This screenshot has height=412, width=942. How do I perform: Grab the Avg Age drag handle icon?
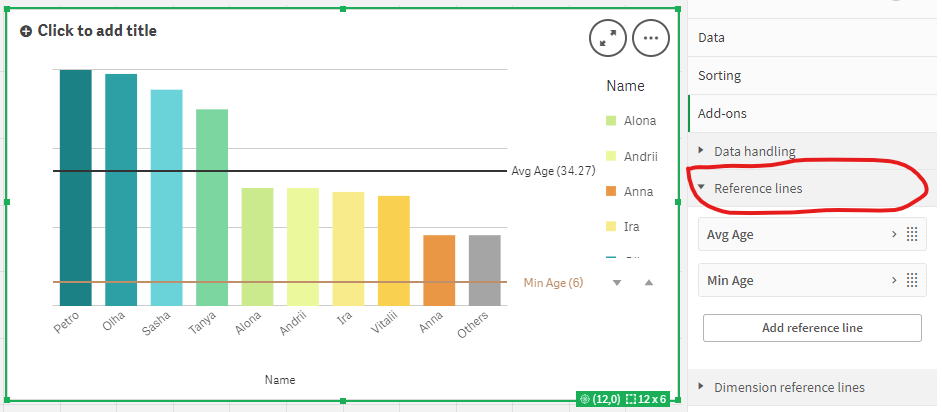pyautogui.click(x=911, y=234)
